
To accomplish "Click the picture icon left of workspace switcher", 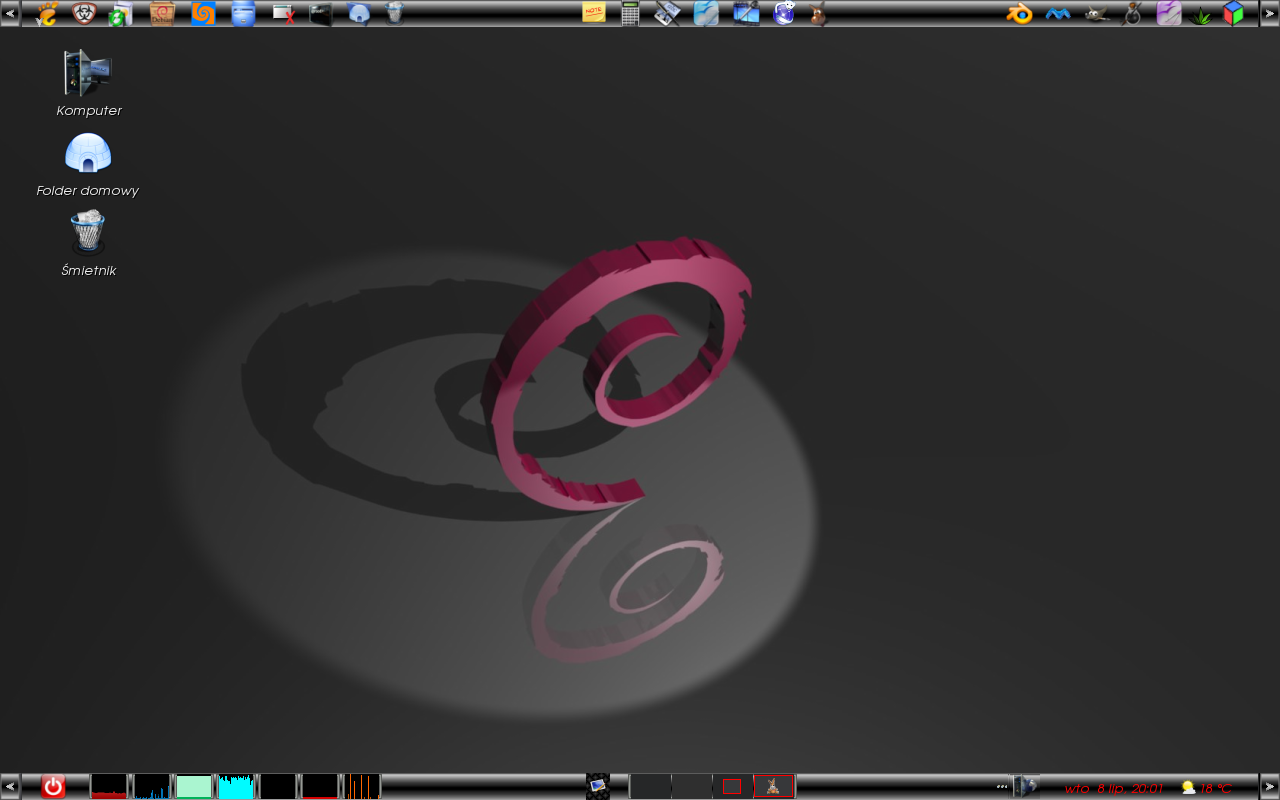I will 598,786.
